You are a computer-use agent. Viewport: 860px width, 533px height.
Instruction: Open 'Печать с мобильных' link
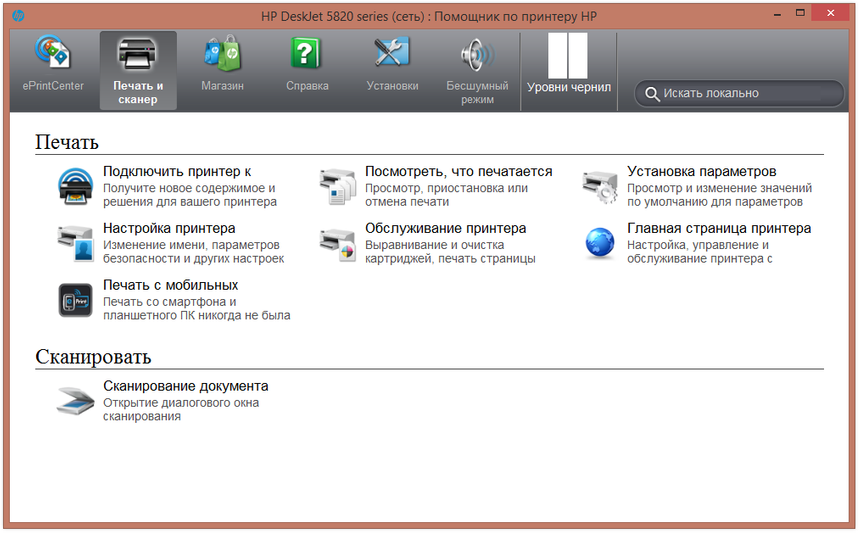tap(171, 285)
